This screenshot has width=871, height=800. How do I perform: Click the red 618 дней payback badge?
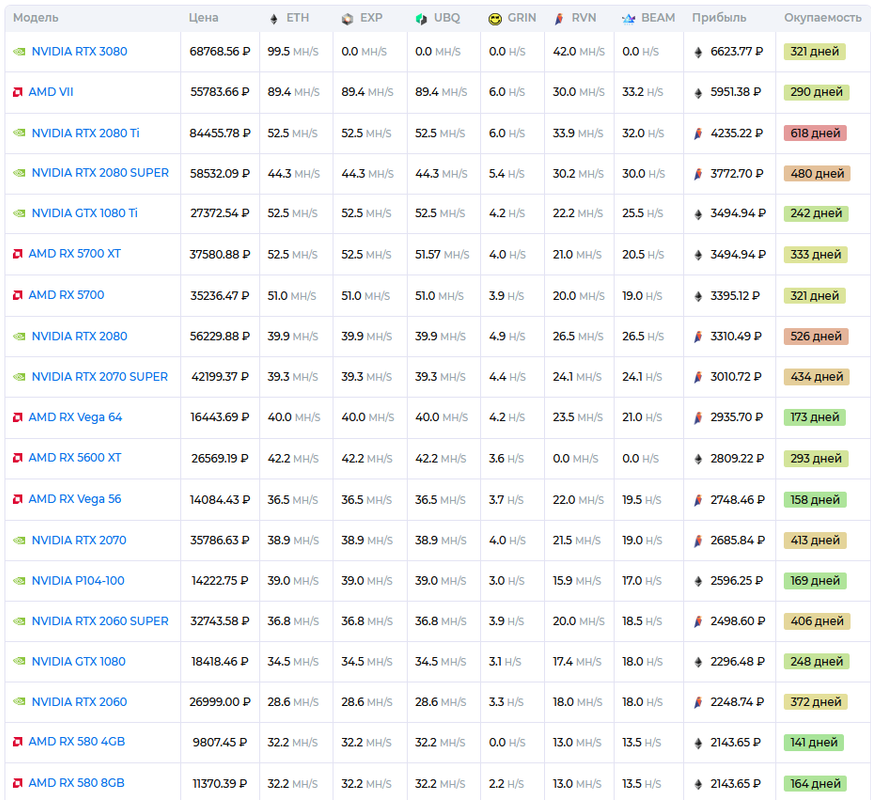815,133
